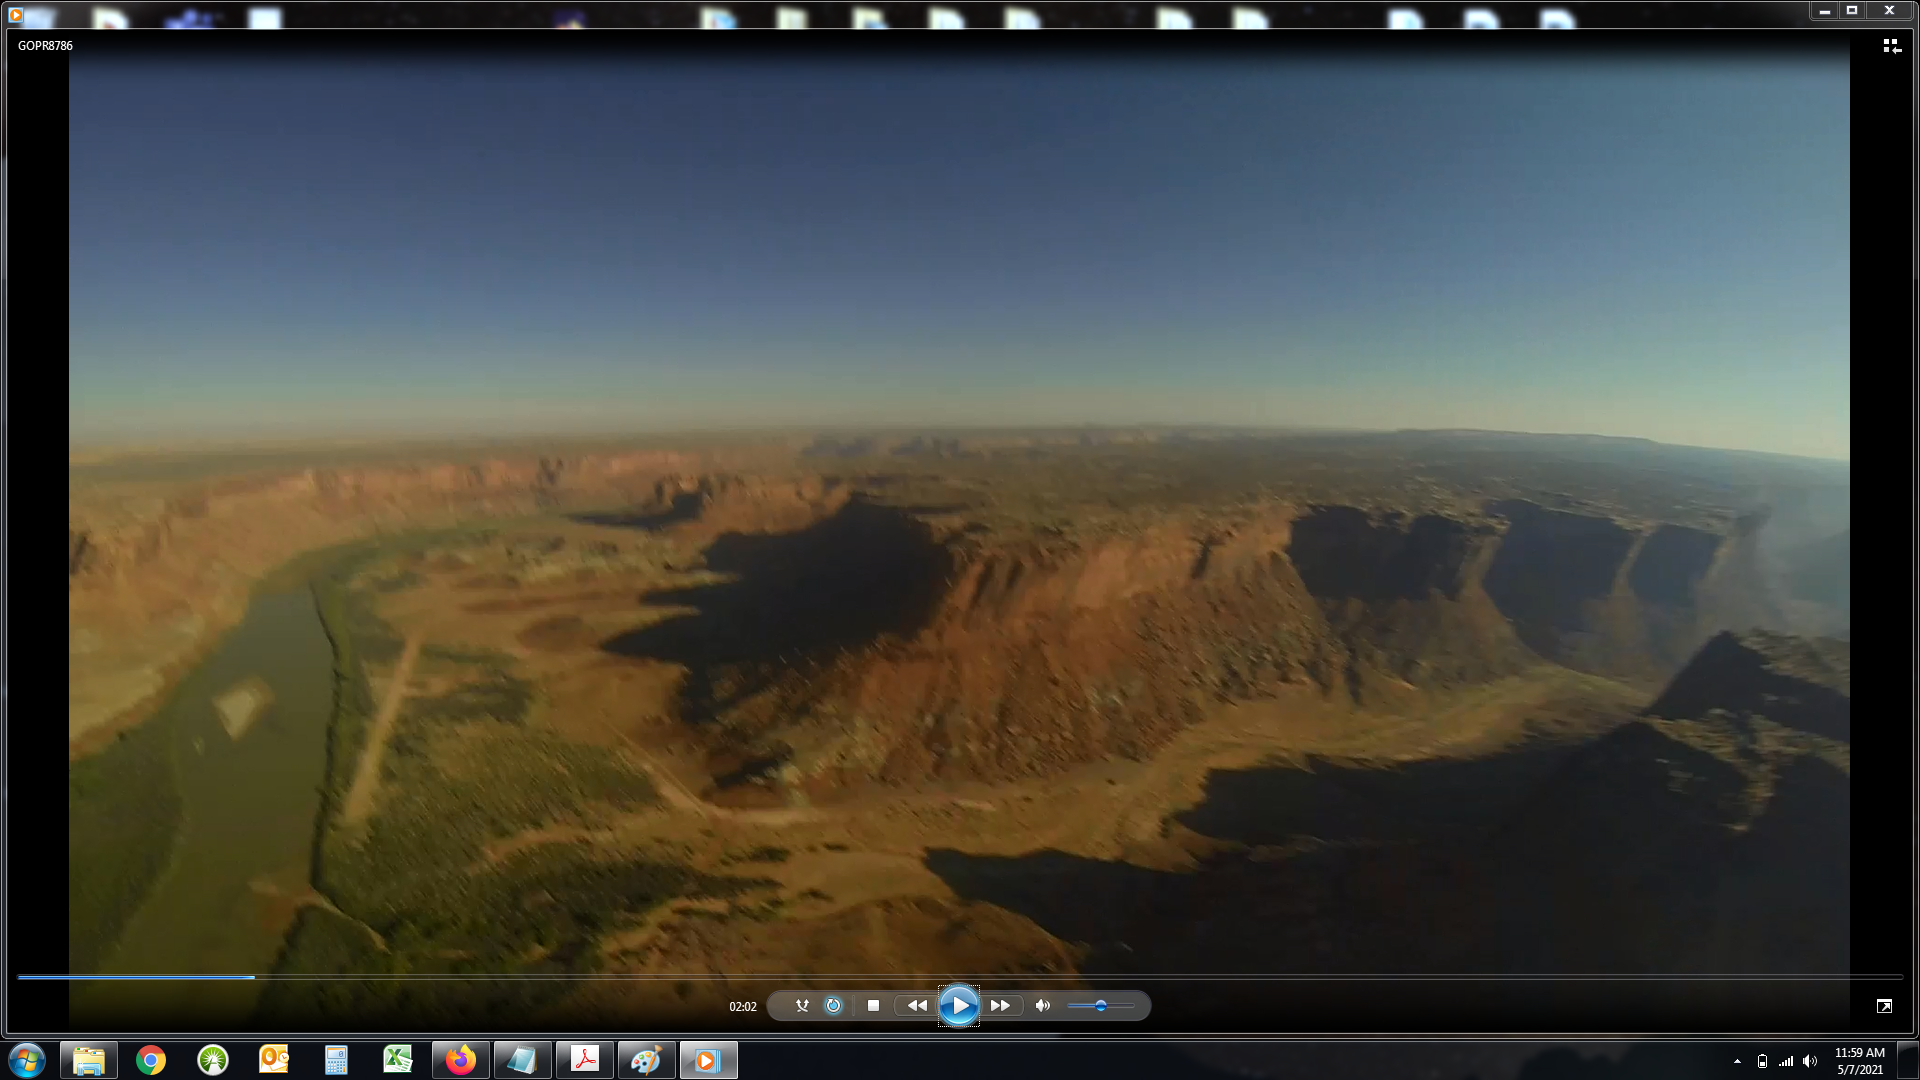Click the system volume tray icon
The height and width of the screenshot is (1080, 1920).
pos(1810,1061)
